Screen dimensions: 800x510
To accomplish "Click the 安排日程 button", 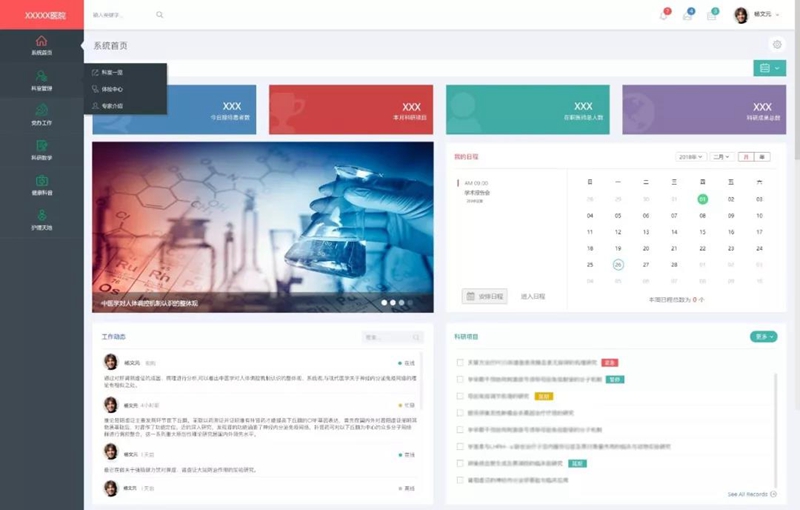I will tap(485, 296).
